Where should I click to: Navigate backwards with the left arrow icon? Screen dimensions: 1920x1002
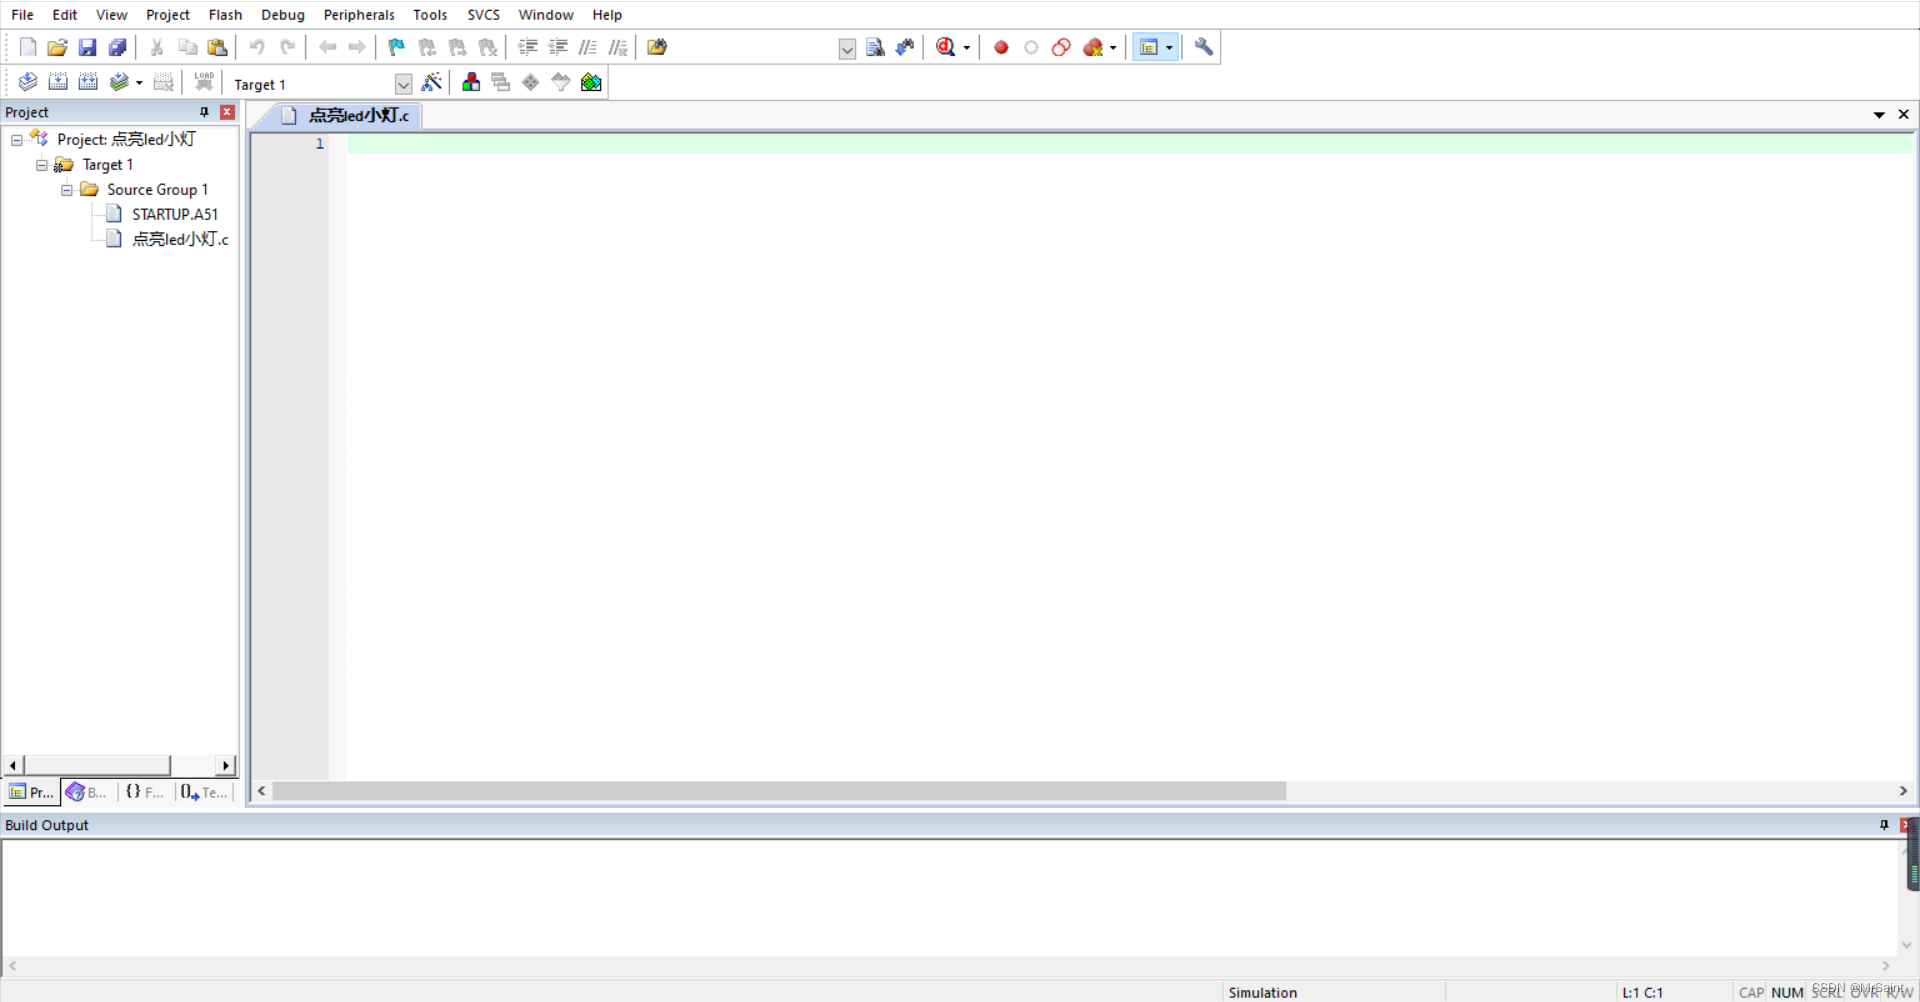tap(327, 47)
